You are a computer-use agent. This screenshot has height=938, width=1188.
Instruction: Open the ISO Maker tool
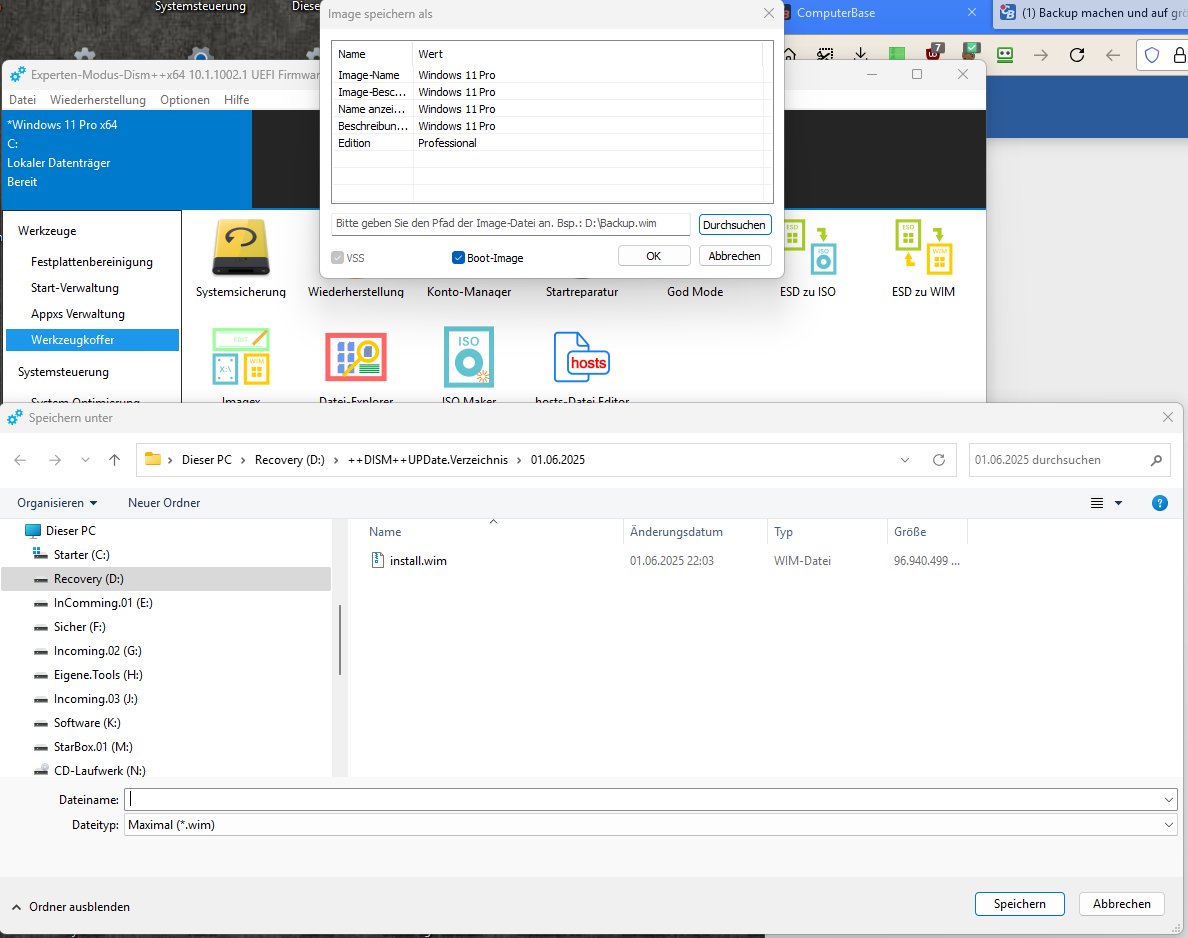(x=469, y=356)
